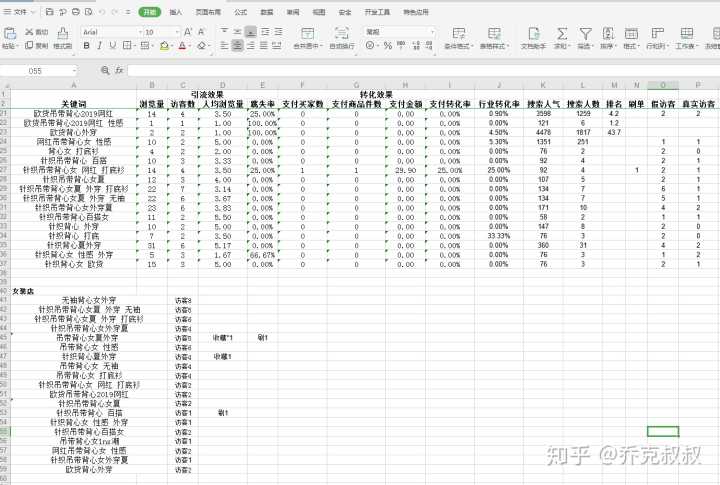Apply the yellow fill color
720x485 pixels.
164,45
